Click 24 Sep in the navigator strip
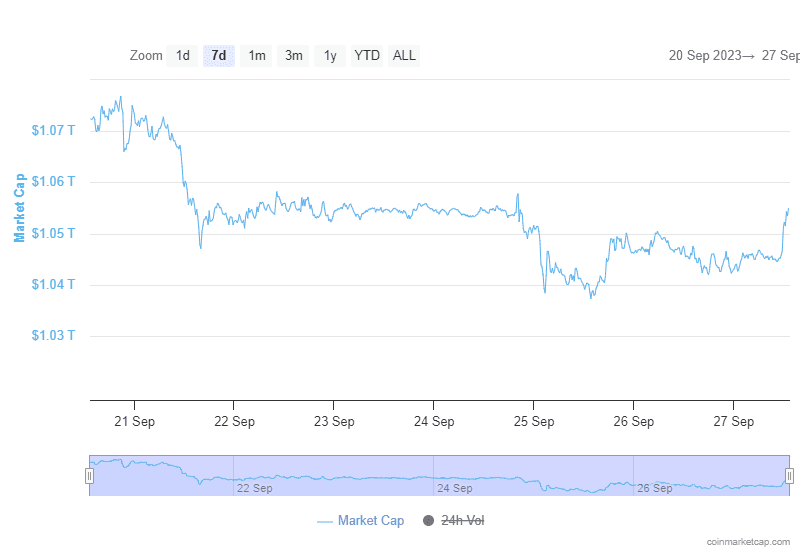Screen dimensions: 800x550 click(x=455, y=488)
